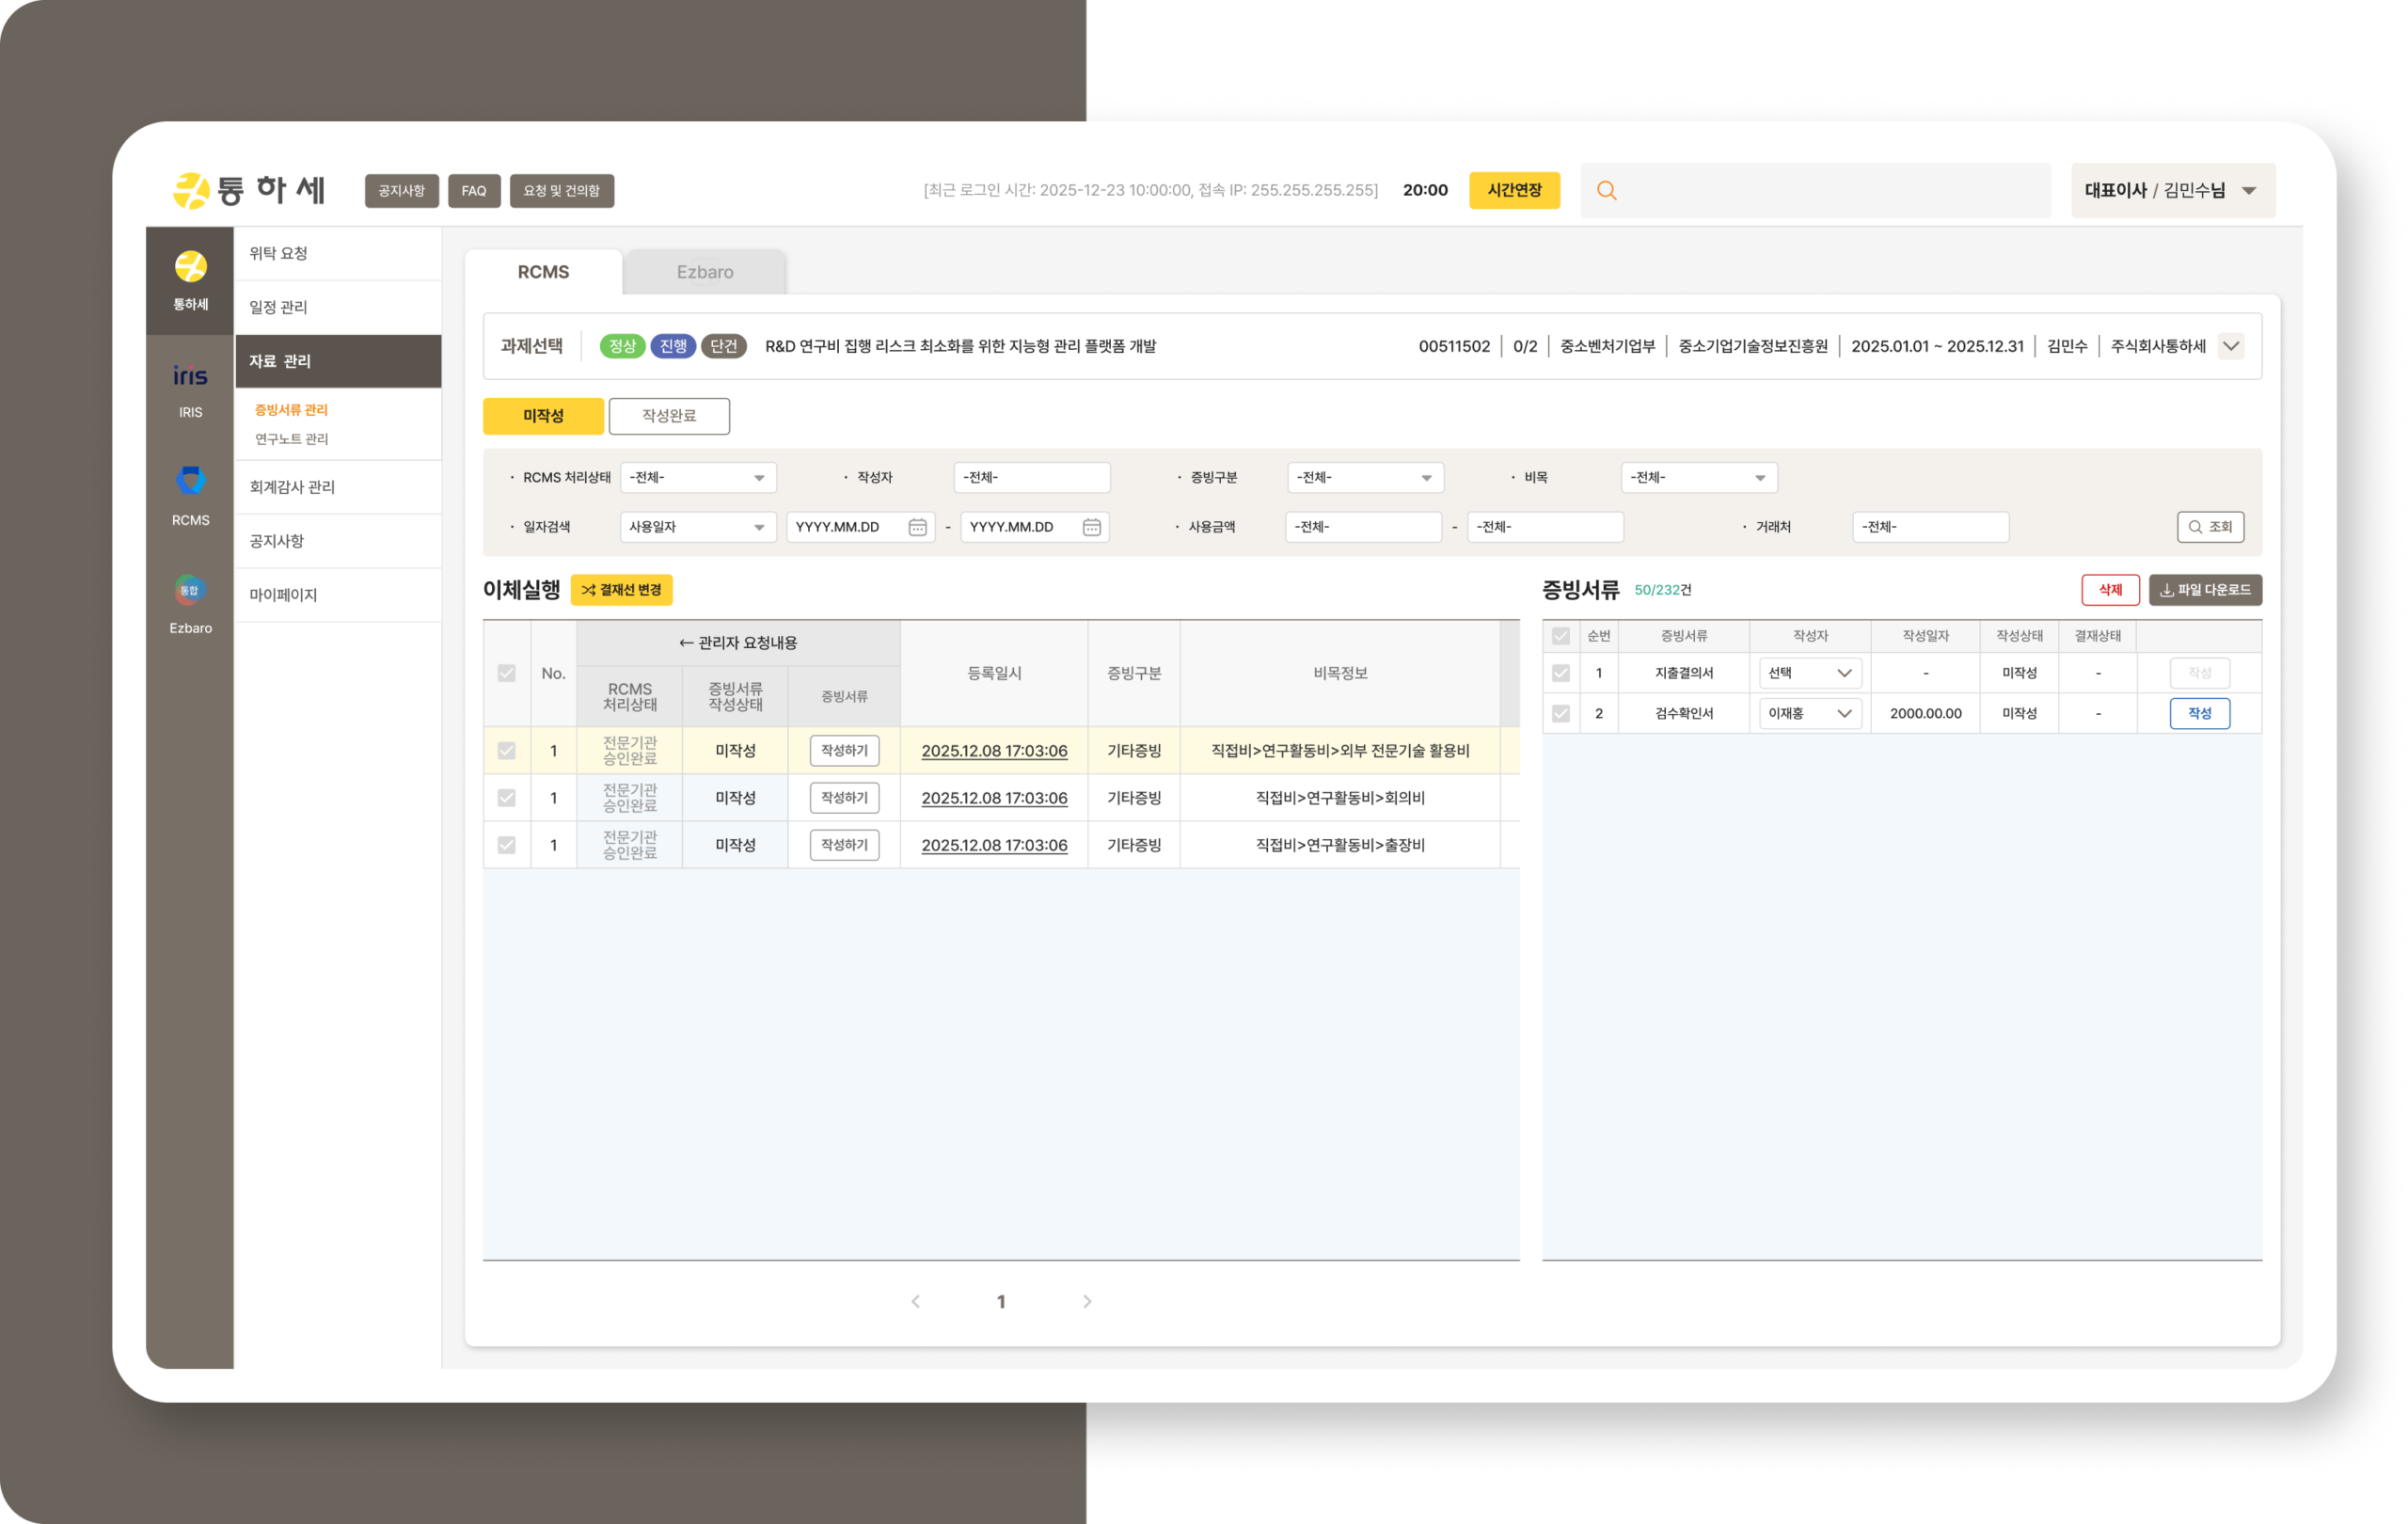2408x1524 pixels.
Task: Toggle checkbox for 검수확인서 document row
Action: [1561, 714]
